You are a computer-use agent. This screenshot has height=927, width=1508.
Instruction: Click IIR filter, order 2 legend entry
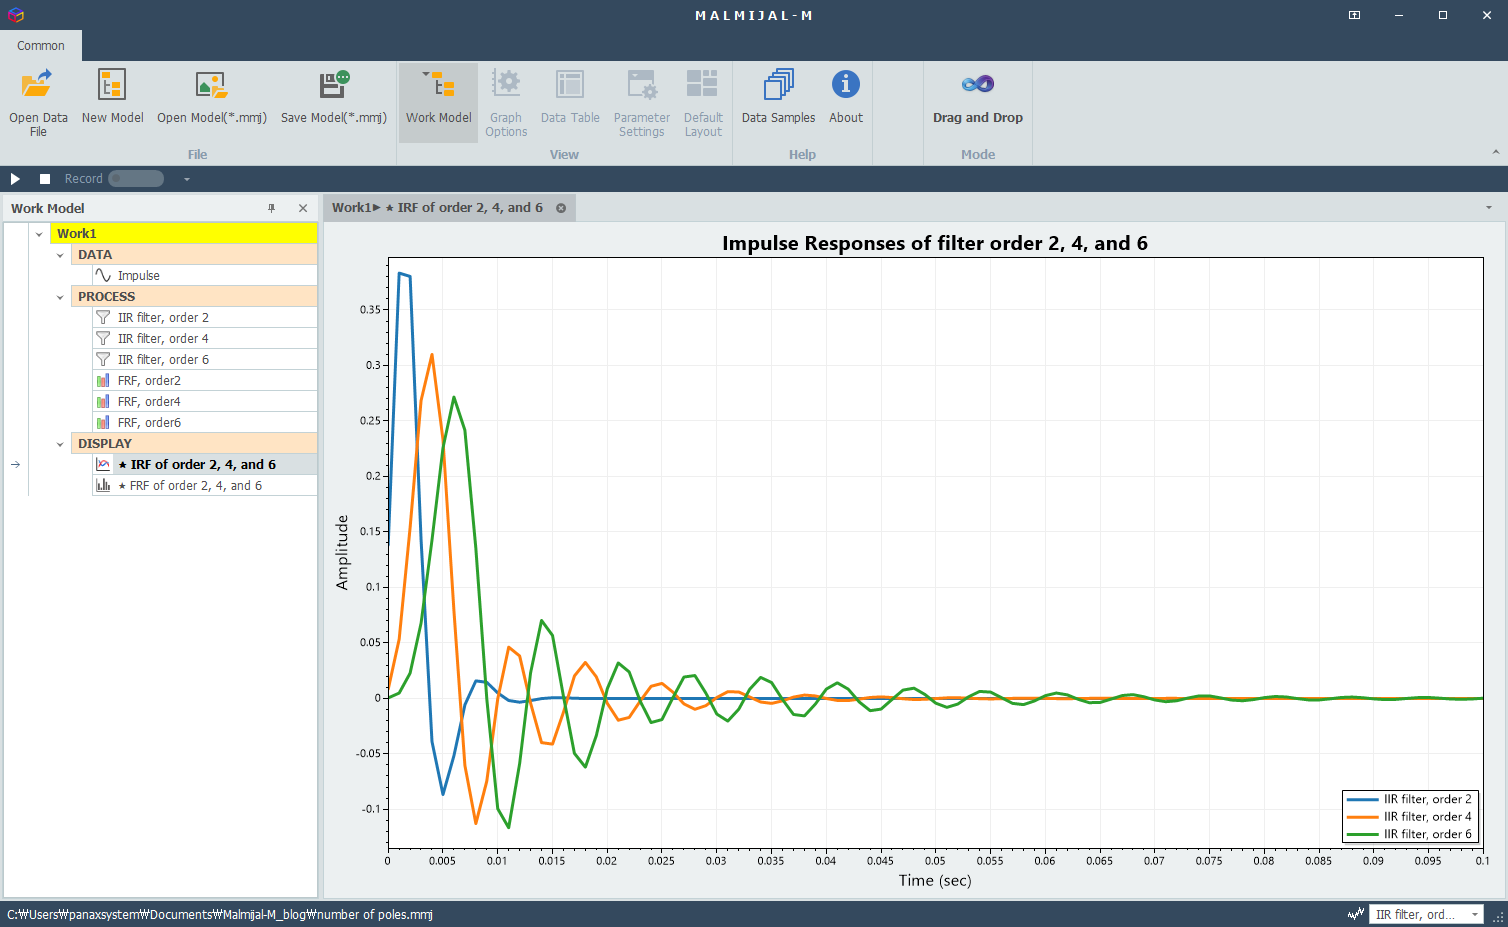point(1410,799)
